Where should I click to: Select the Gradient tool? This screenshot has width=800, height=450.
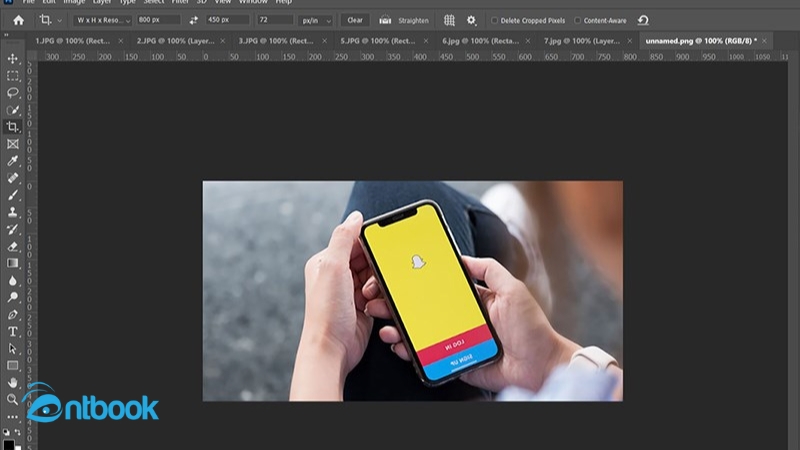(13, 263)
